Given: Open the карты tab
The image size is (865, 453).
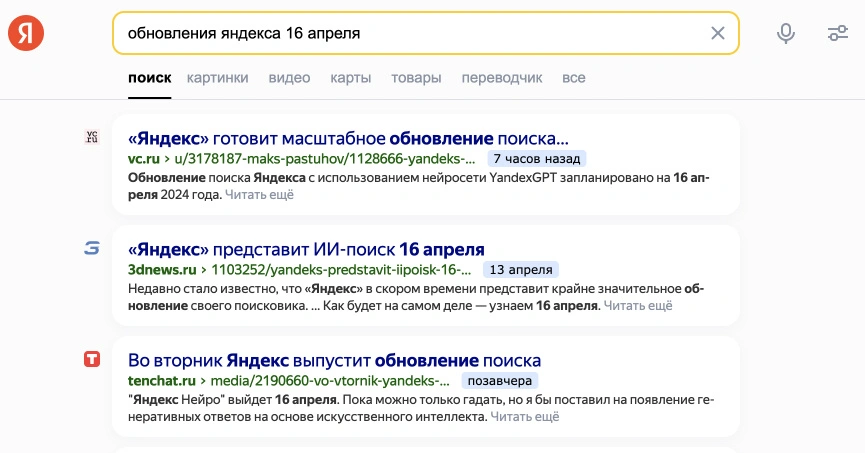Looking at the screenshot, I should click(x=350, y=78).
